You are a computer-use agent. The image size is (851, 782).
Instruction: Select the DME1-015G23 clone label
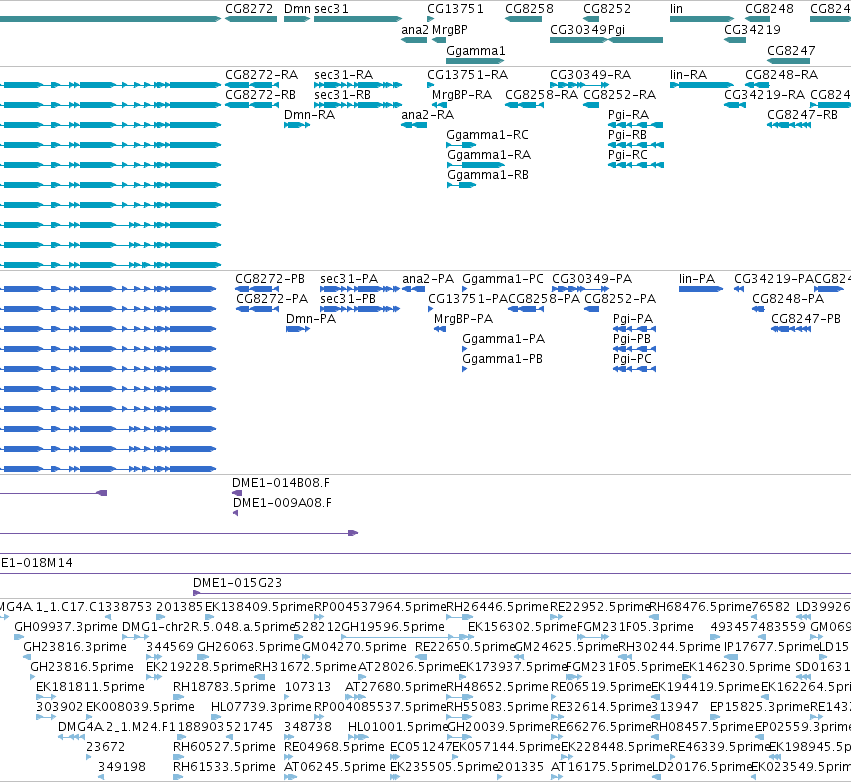tap(237, 583)
